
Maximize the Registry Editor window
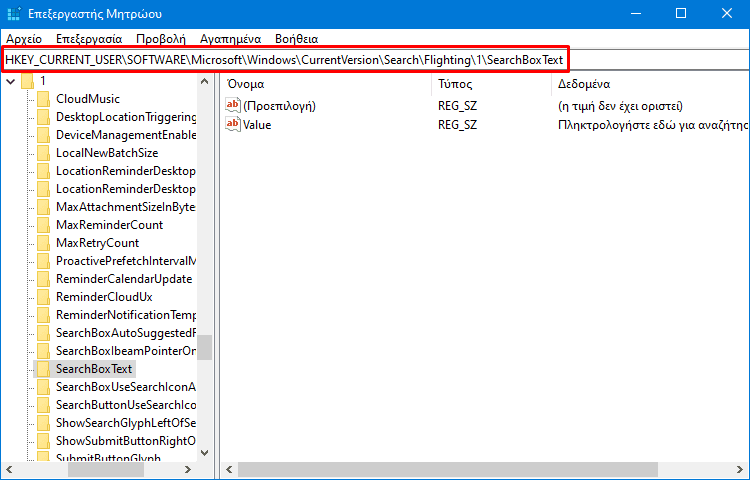click(x=681, y=14)
